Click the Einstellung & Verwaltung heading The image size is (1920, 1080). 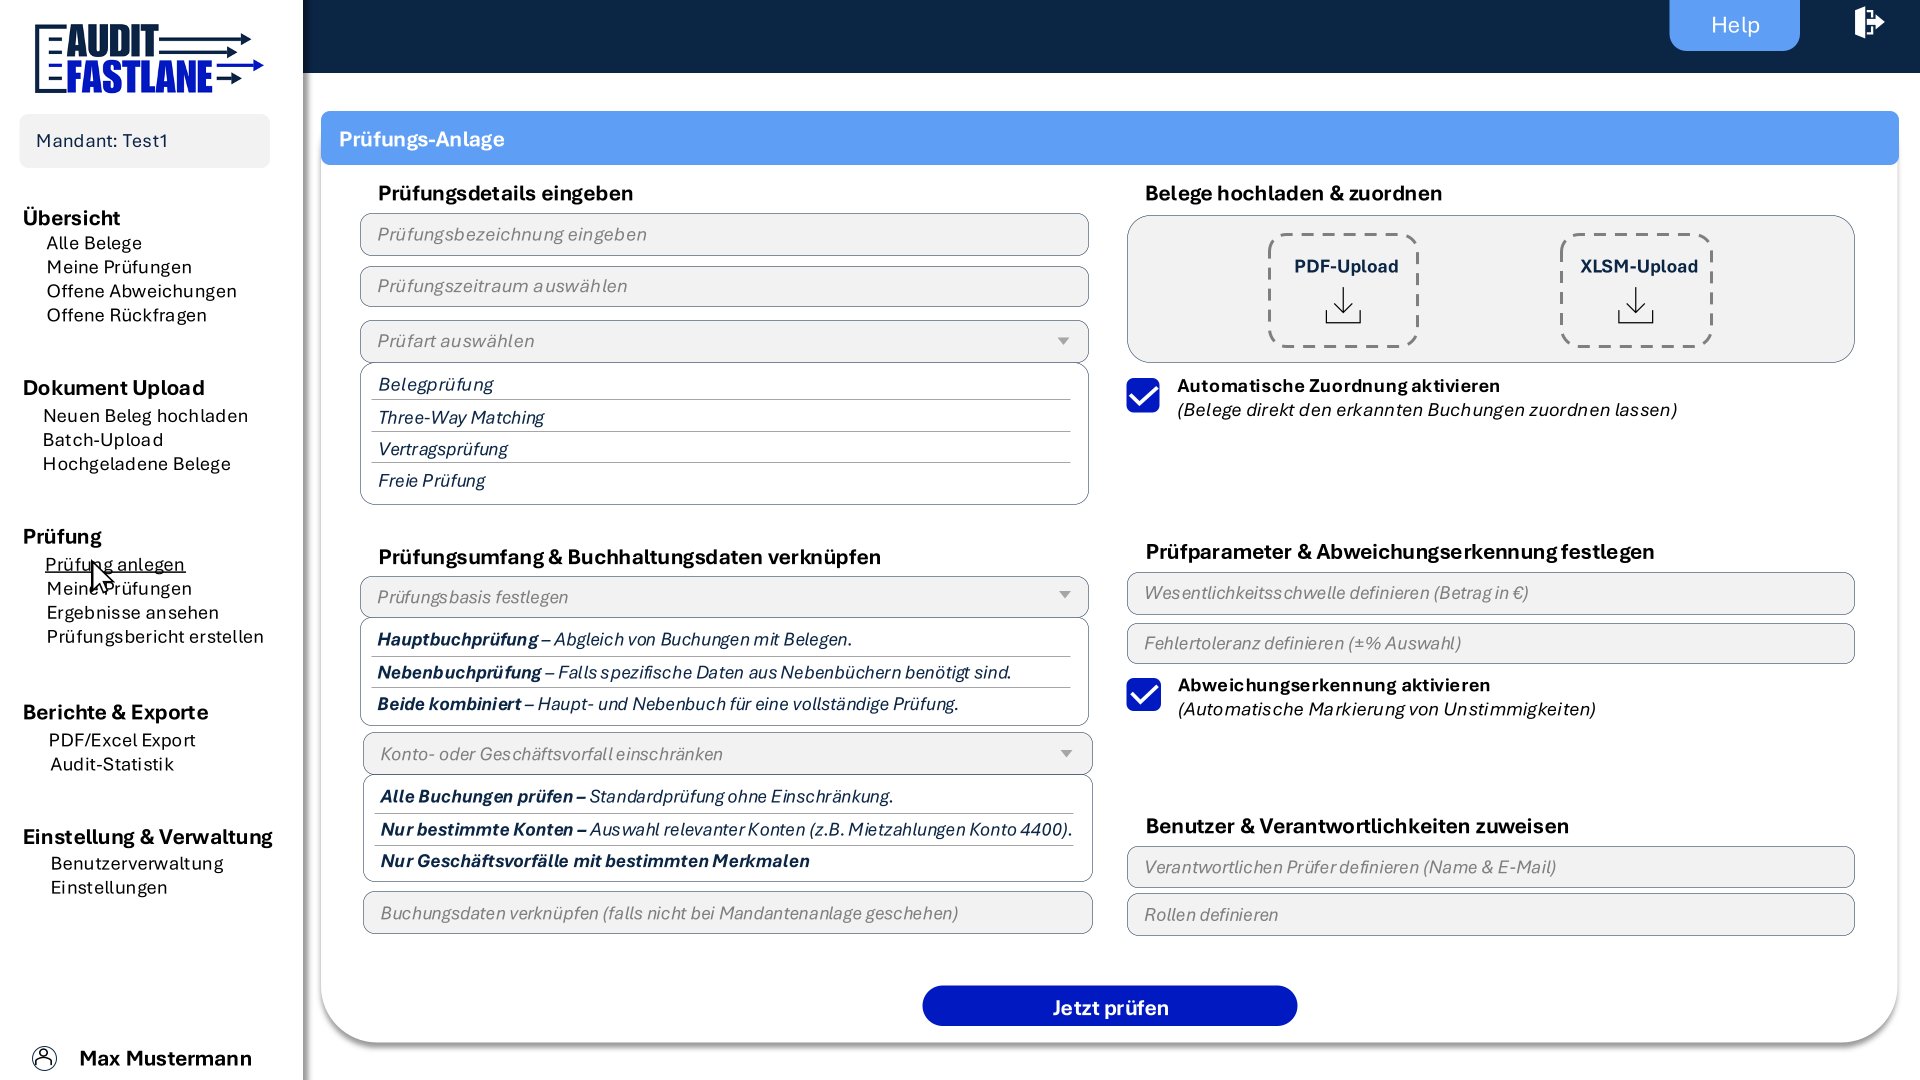tap(148, 836)
